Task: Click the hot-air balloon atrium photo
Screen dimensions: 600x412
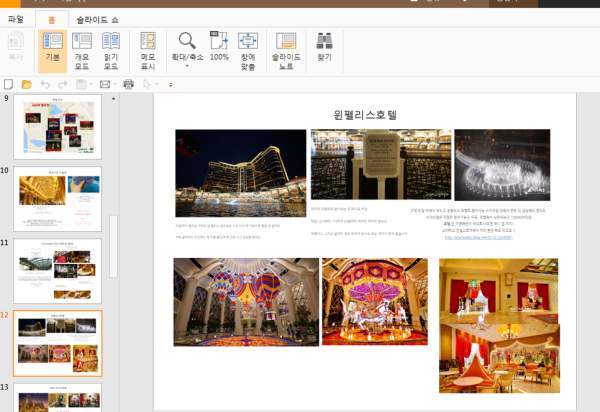Action: [x=246, y=302]
